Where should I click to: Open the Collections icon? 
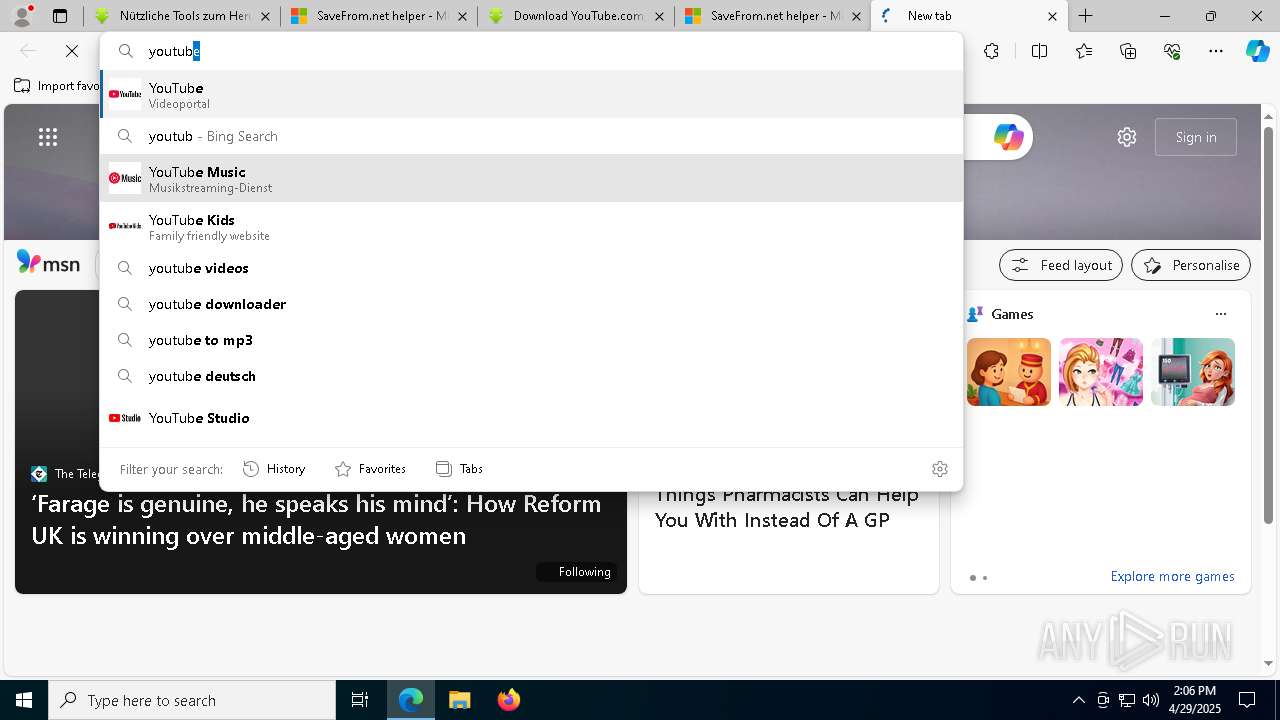1128,51
